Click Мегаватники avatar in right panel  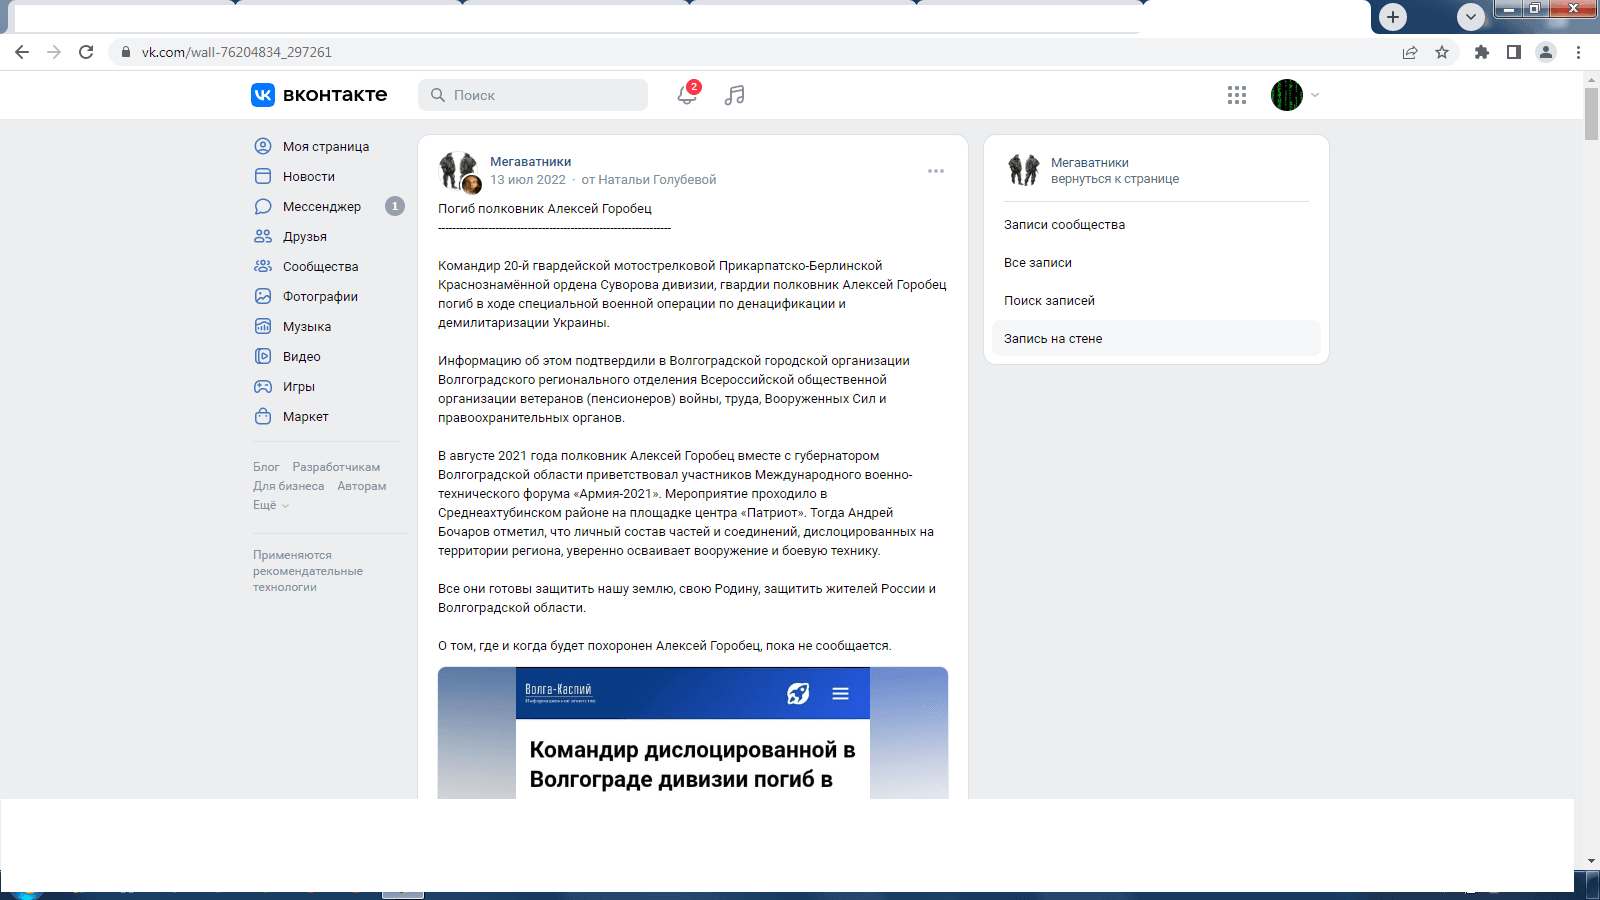1024,170
